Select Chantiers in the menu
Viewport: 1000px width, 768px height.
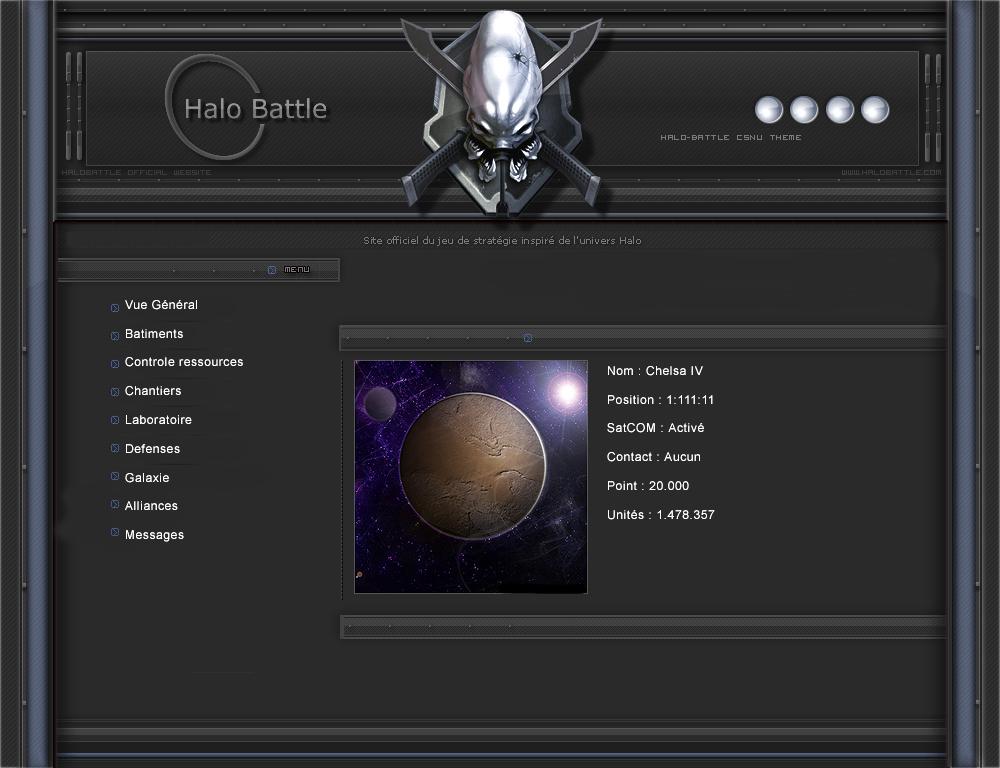click(153, 390)
